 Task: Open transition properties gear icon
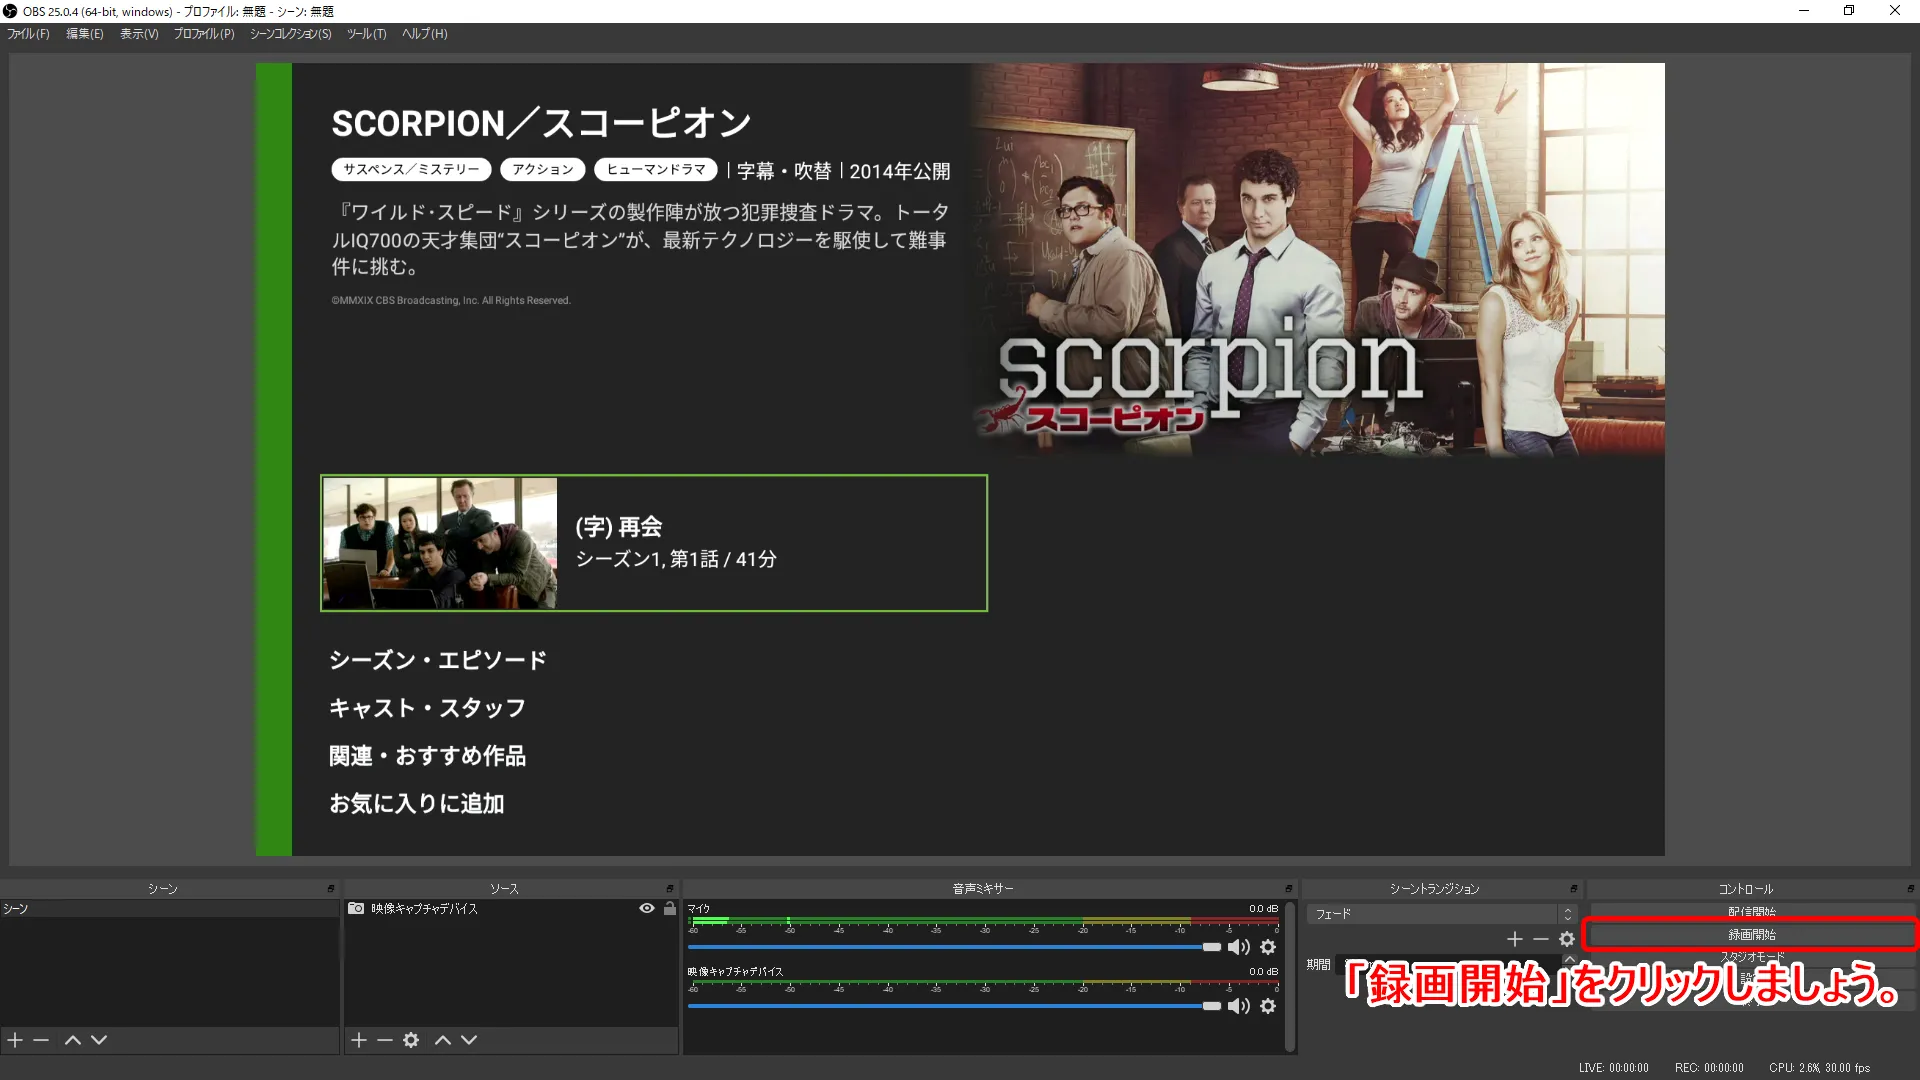pyautogui.click(x=1567, y=939)
